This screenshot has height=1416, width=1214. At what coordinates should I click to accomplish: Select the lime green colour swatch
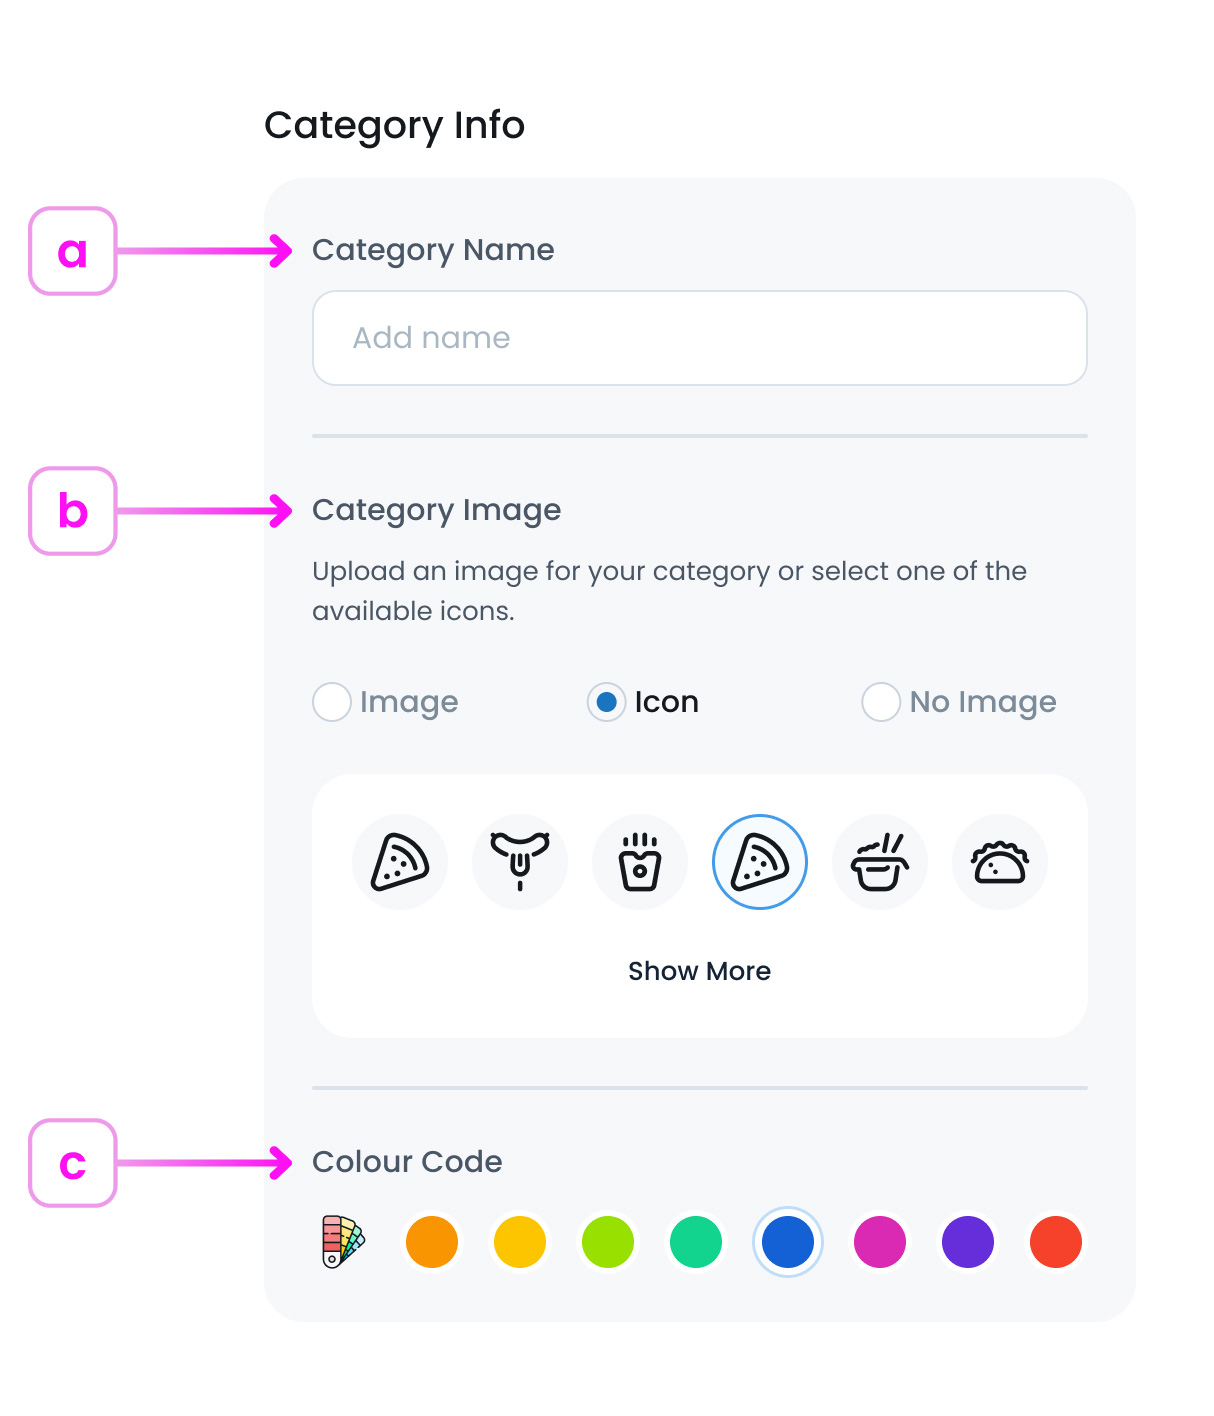point(608,1242)
